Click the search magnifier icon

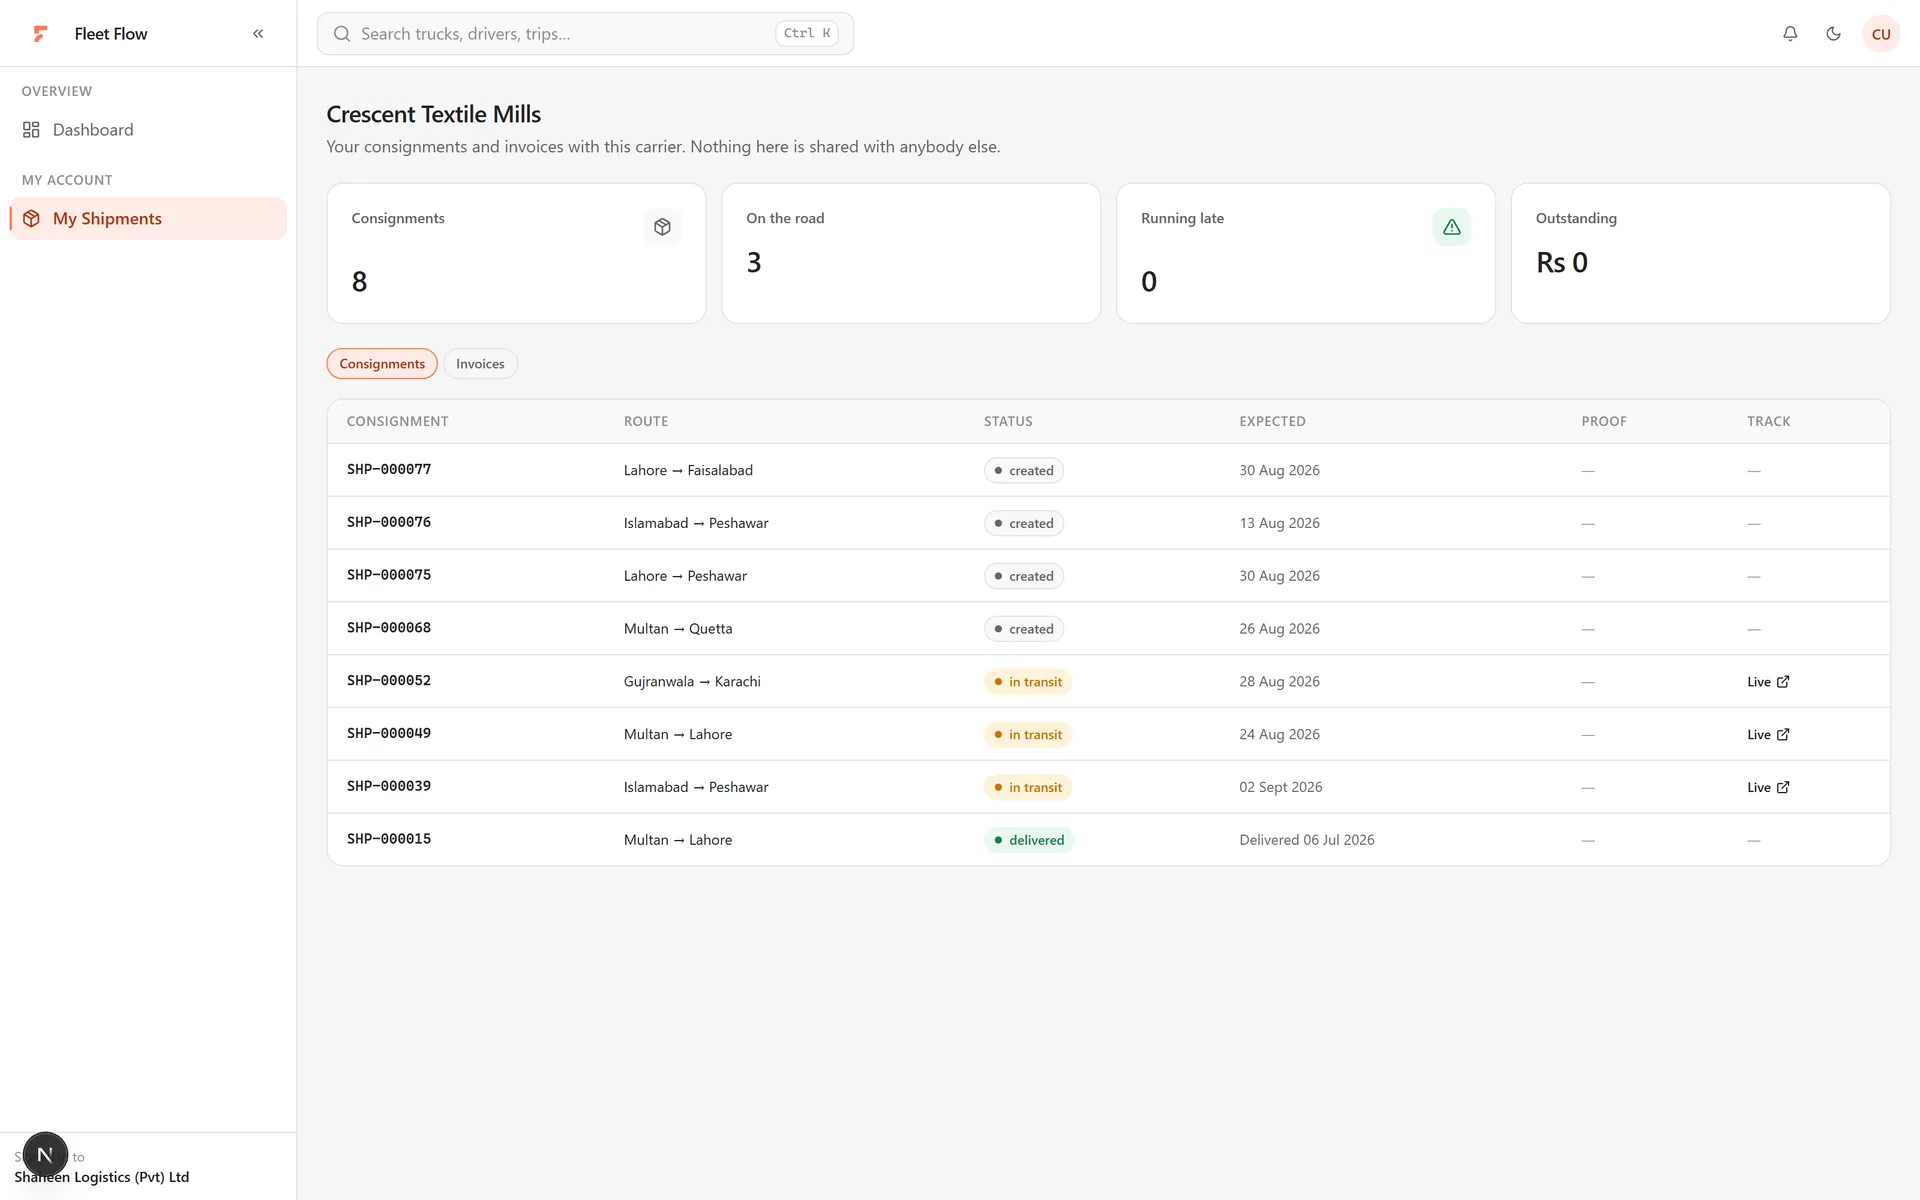pos(342,34)
